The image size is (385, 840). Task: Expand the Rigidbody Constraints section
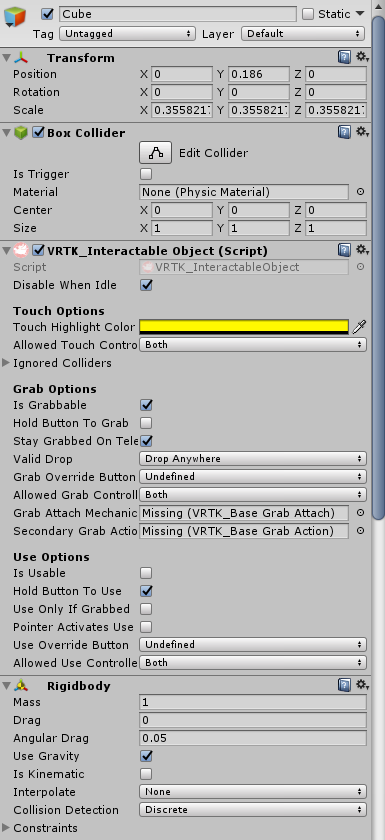point(6,828)
